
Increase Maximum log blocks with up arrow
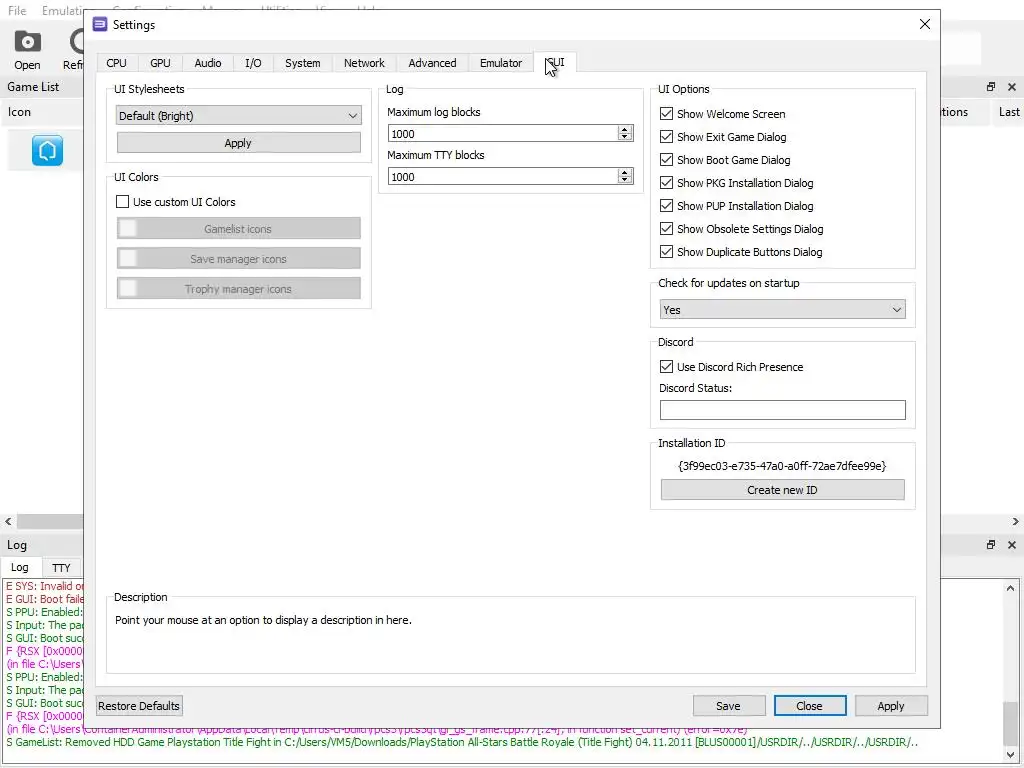pos(625,129)
